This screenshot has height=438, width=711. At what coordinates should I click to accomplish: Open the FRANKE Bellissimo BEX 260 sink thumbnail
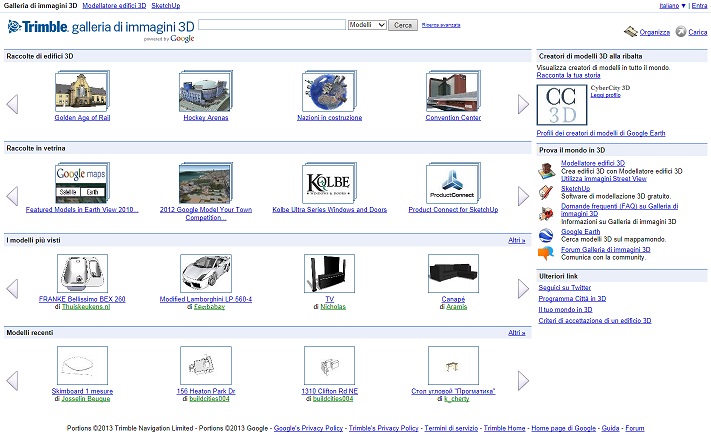pos(83,273)
